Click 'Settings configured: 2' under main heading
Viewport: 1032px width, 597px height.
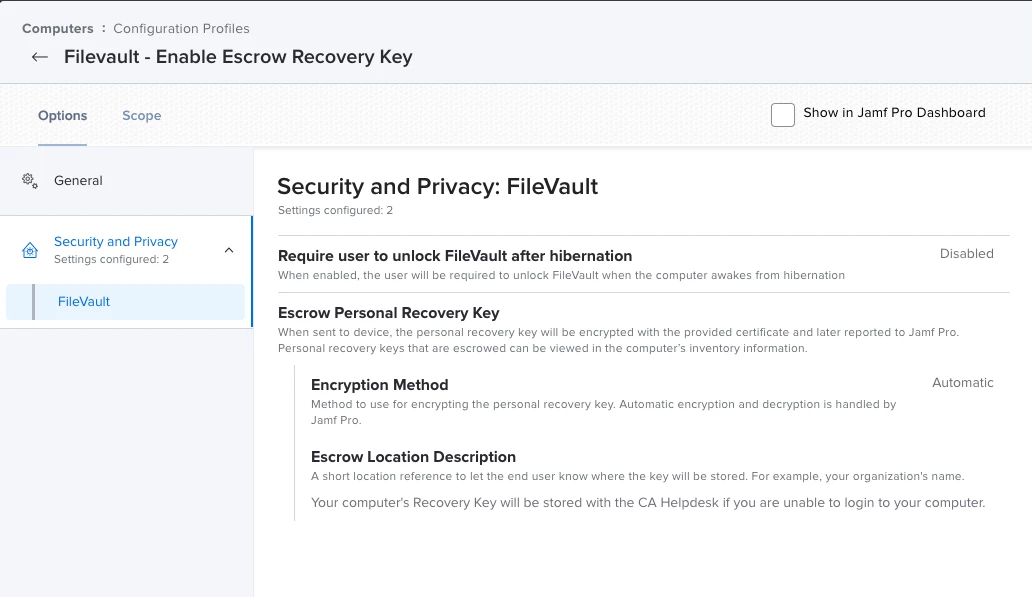pos(335,211)
